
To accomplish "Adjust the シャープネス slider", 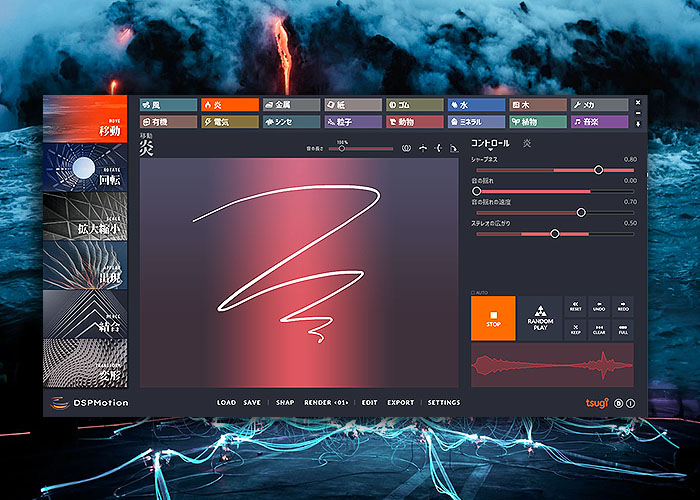I will click(598, 170).
